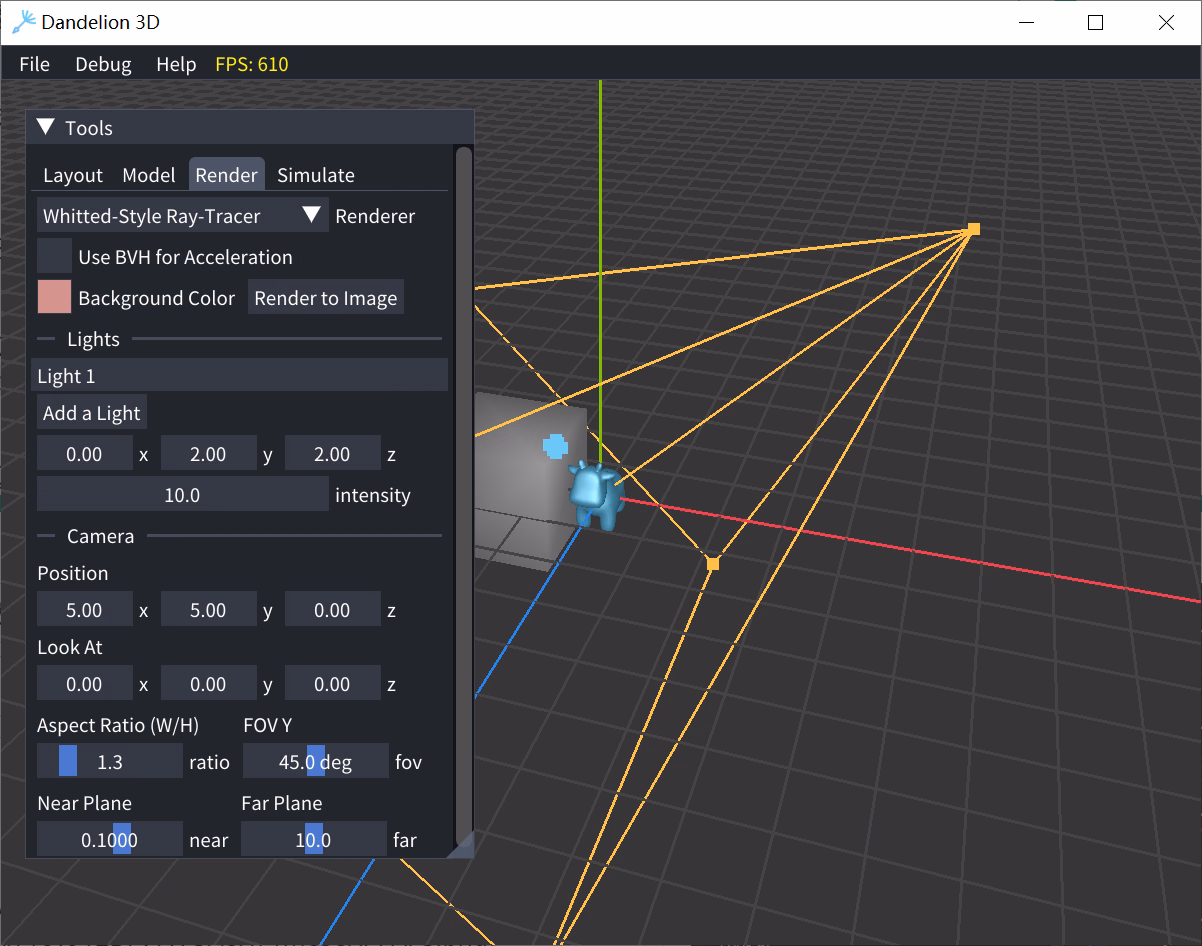This screenshot has width=1202, height=946.
Task: Click the Tools panel vertical scrollbar
Action: click(x=463, y=496)
